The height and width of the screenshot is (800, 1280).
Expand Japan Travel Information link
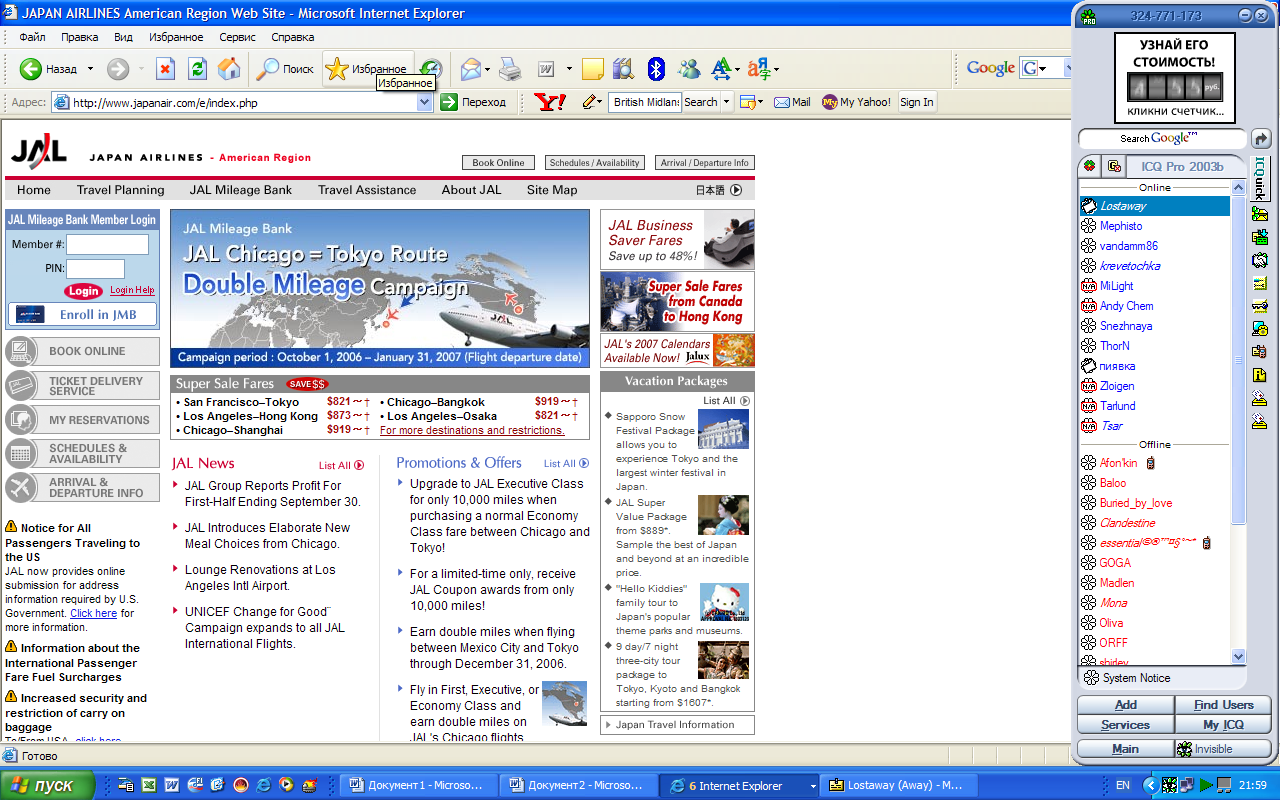677,725
